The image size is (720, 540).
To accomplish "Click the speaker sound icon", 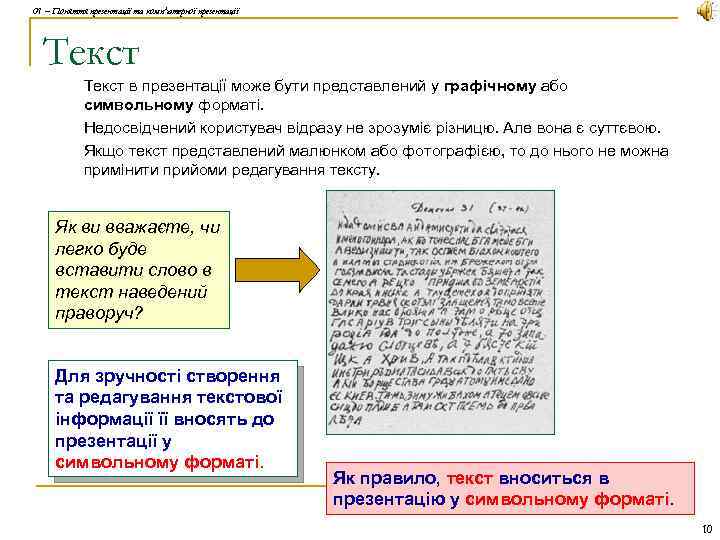I will tap(707, 11).
